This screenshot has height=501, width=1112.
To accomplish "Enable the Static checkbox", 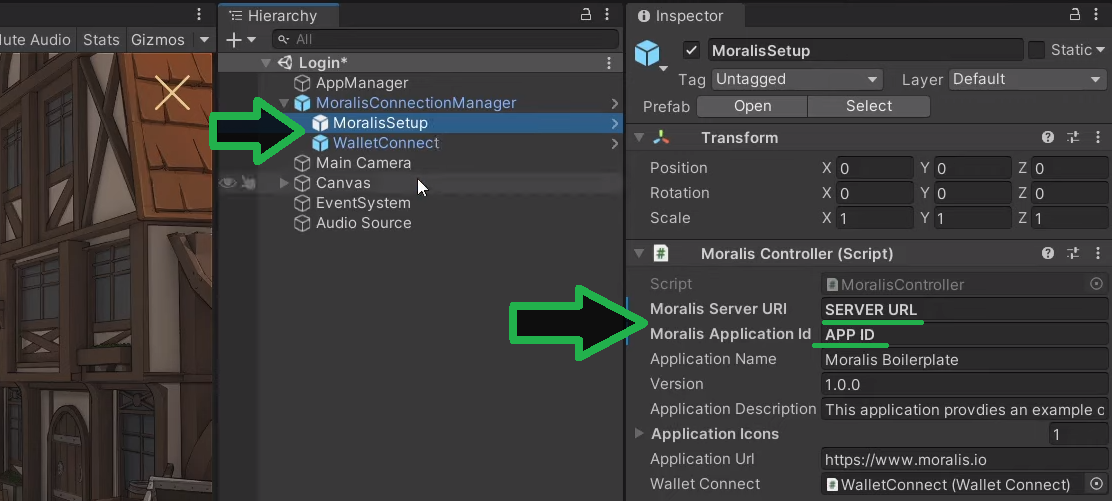I will (1036, 50).
